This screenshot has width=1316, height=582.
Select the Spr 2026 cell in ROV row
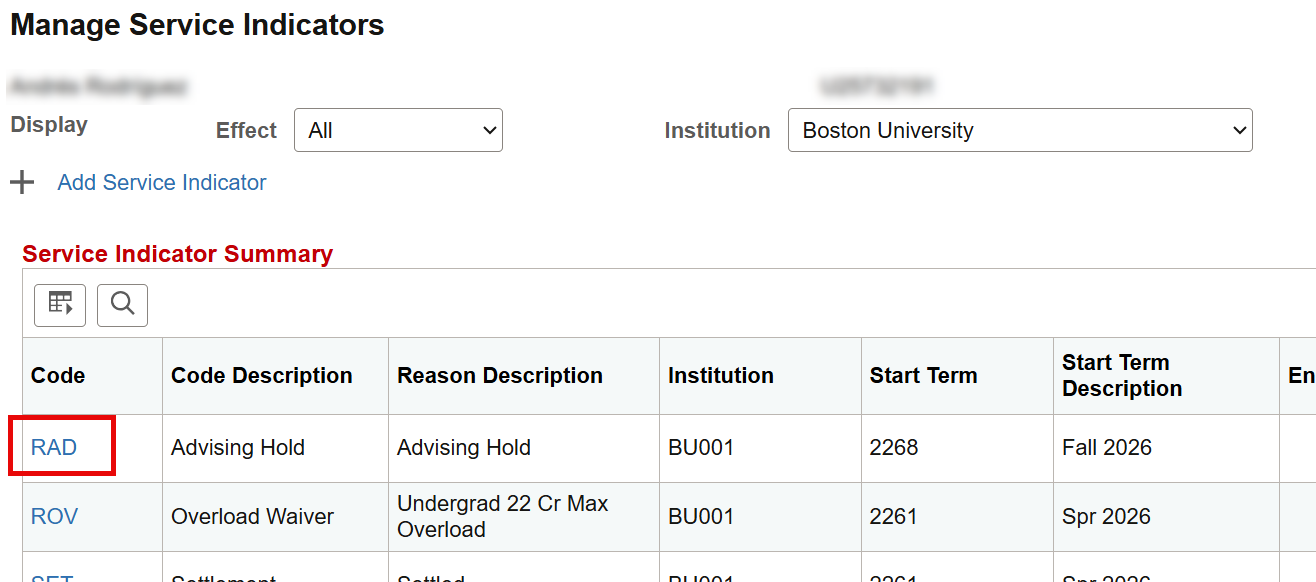pos(1106,516)
